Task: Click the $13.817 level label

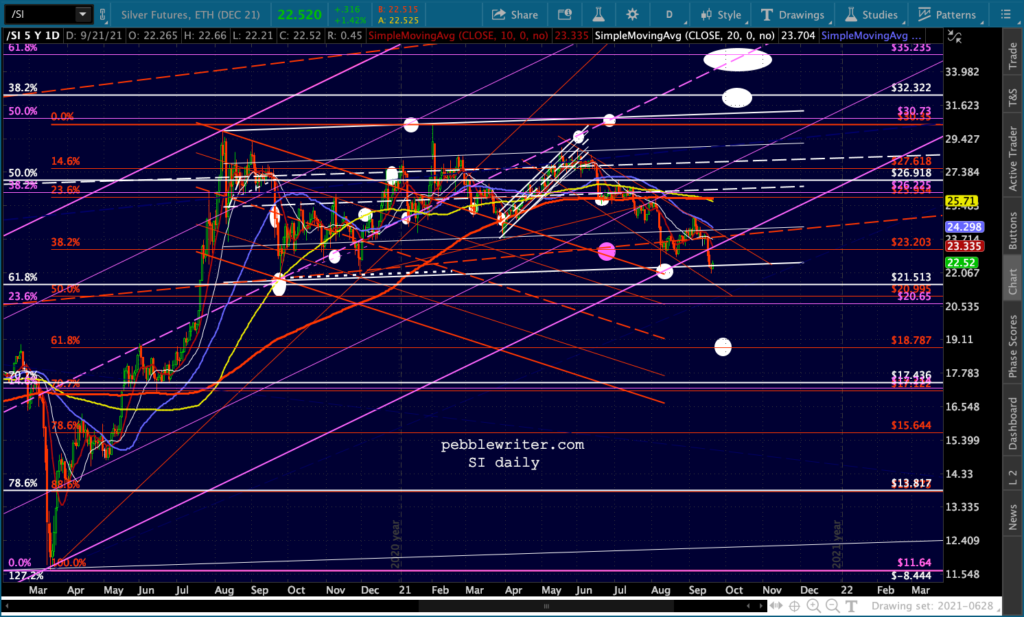Action: coord(910,483)
